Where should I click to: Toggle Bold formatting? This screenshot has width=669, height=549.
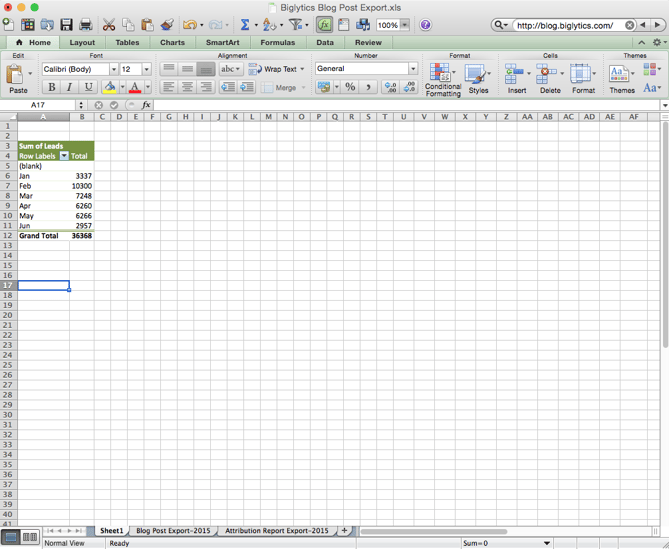pos(52,87)
